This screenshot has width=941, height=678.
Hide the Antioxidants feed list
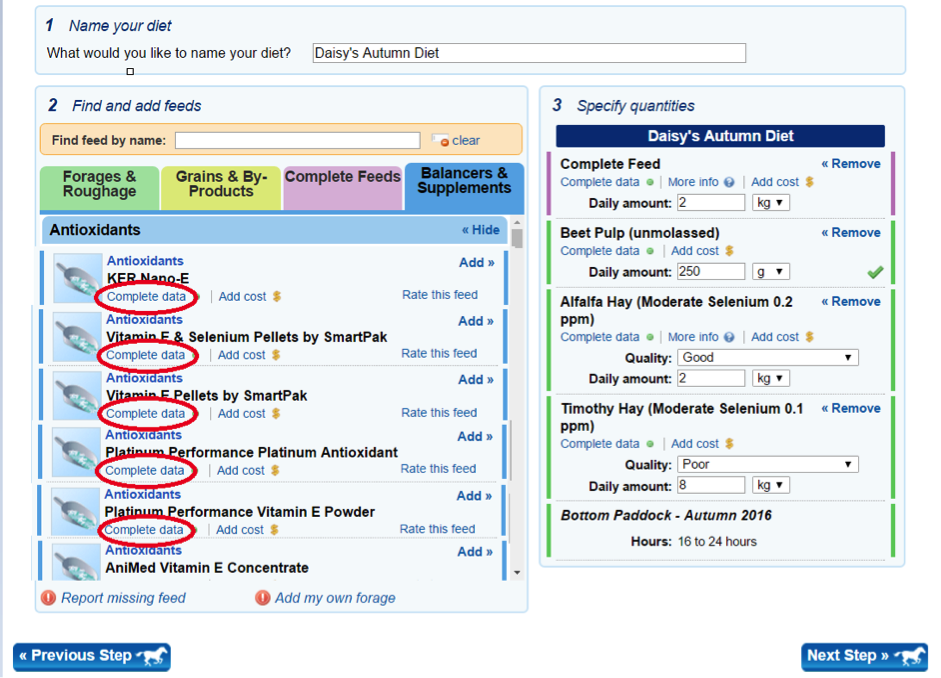pyautogui.click(x=480, y=230)
